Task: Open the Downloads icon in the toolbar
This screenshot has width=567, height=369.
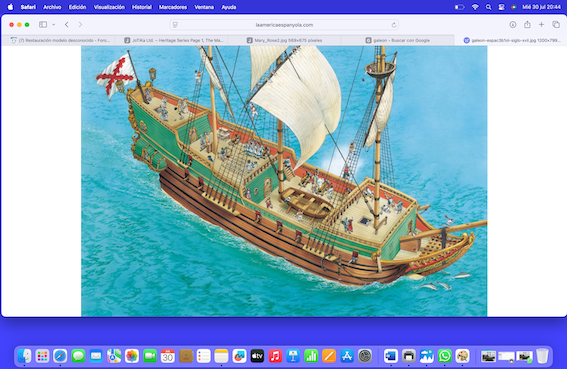Action: point(513,25)
